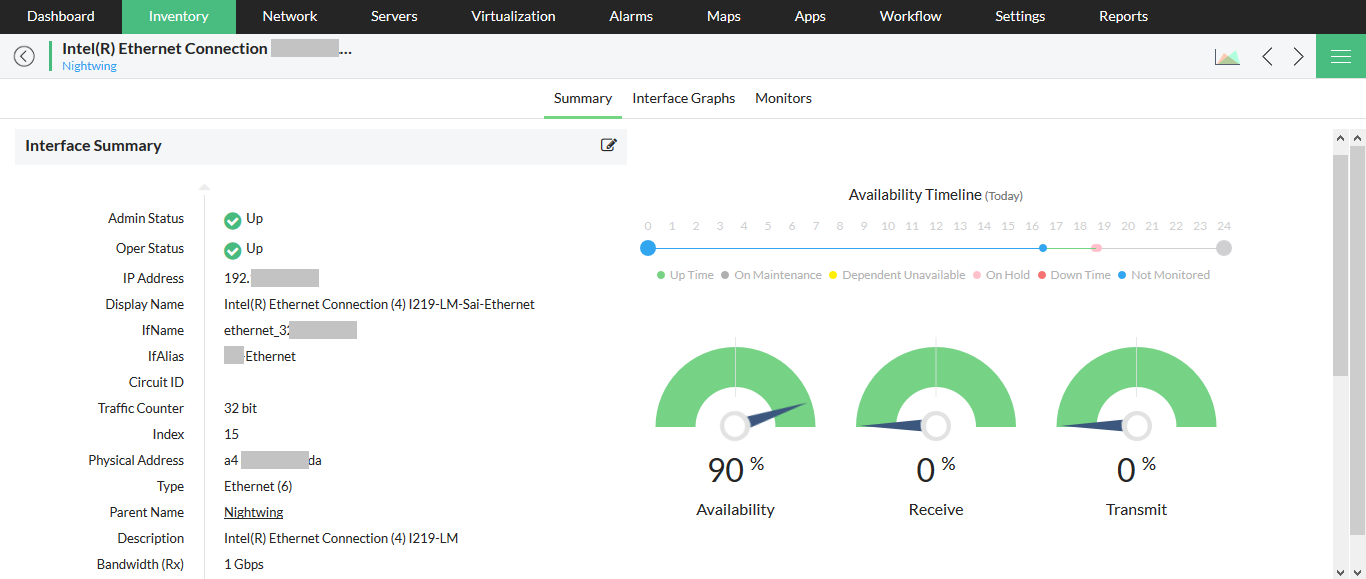Viewport: 1366px width, 579px height.
Task: Open the Reports section from top bar
Action: point(1122,16)
